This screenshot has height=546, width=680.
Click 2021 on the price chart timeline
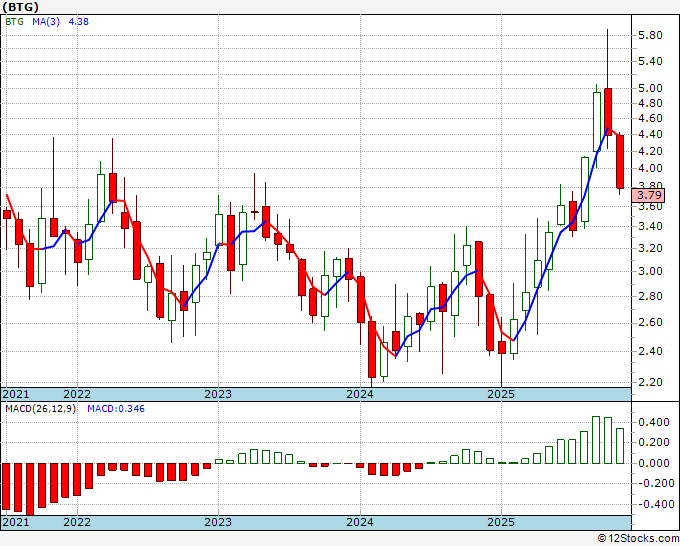pyautogui.click(x=16, y=394)
